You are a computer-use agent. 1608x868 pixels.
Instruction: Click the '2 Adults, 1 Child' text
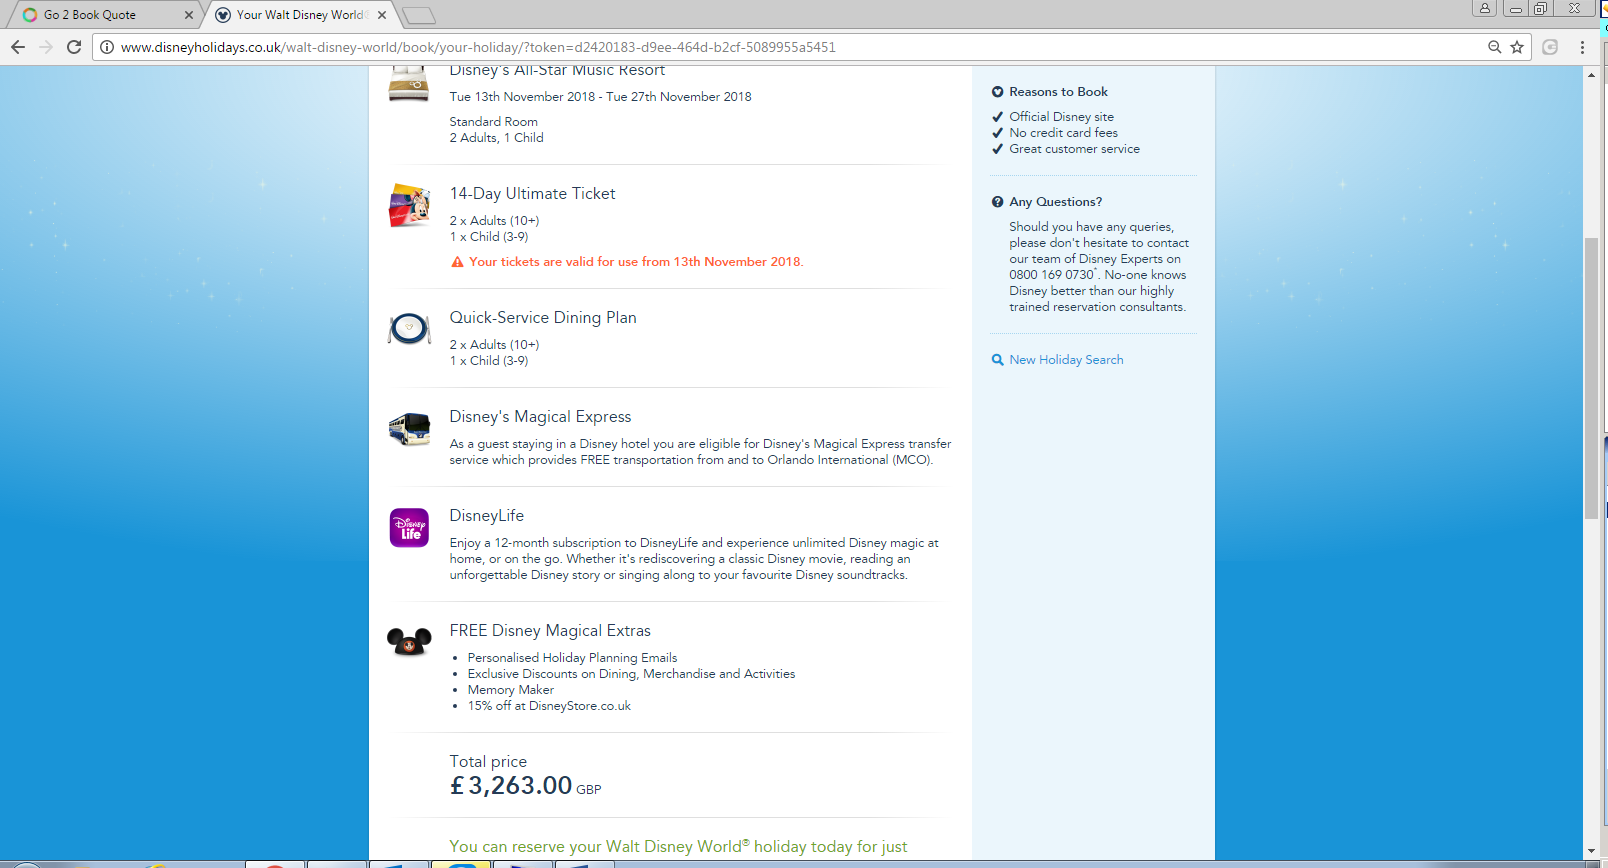coord(496,138)
